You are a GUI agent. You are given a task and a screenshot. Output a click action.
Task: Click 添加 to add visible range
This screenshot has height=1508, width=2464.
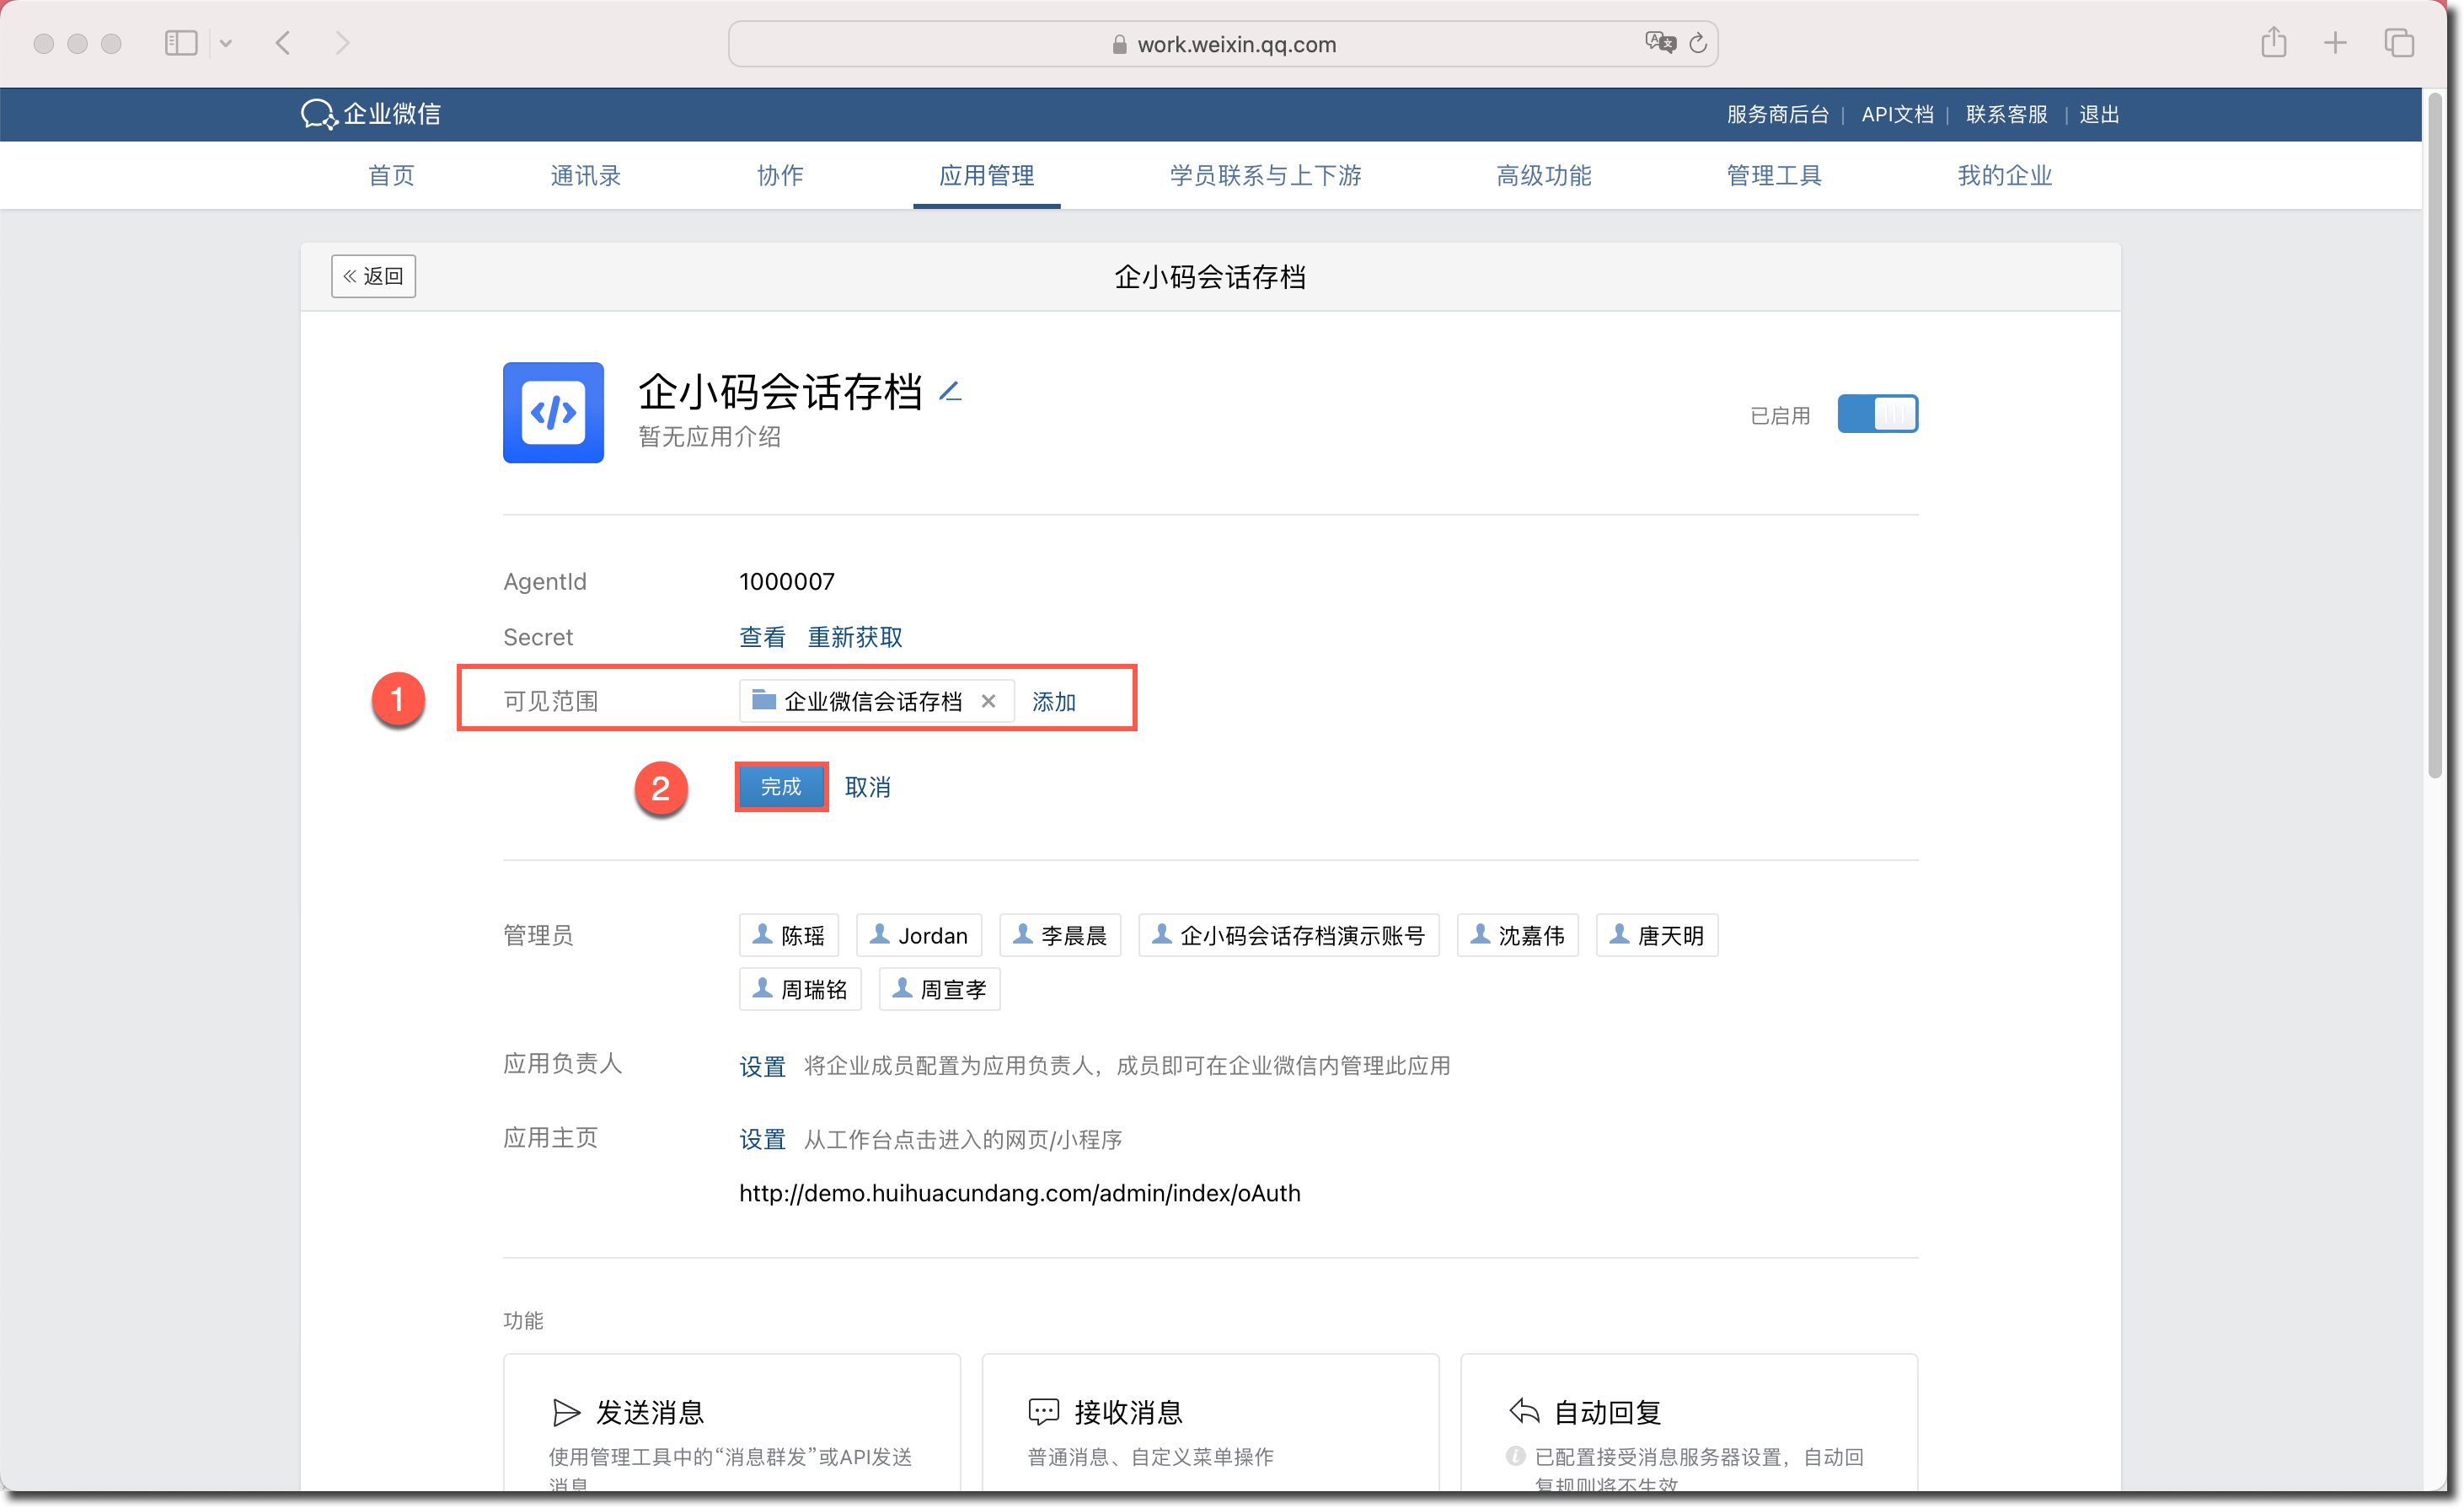(1054, 701)
